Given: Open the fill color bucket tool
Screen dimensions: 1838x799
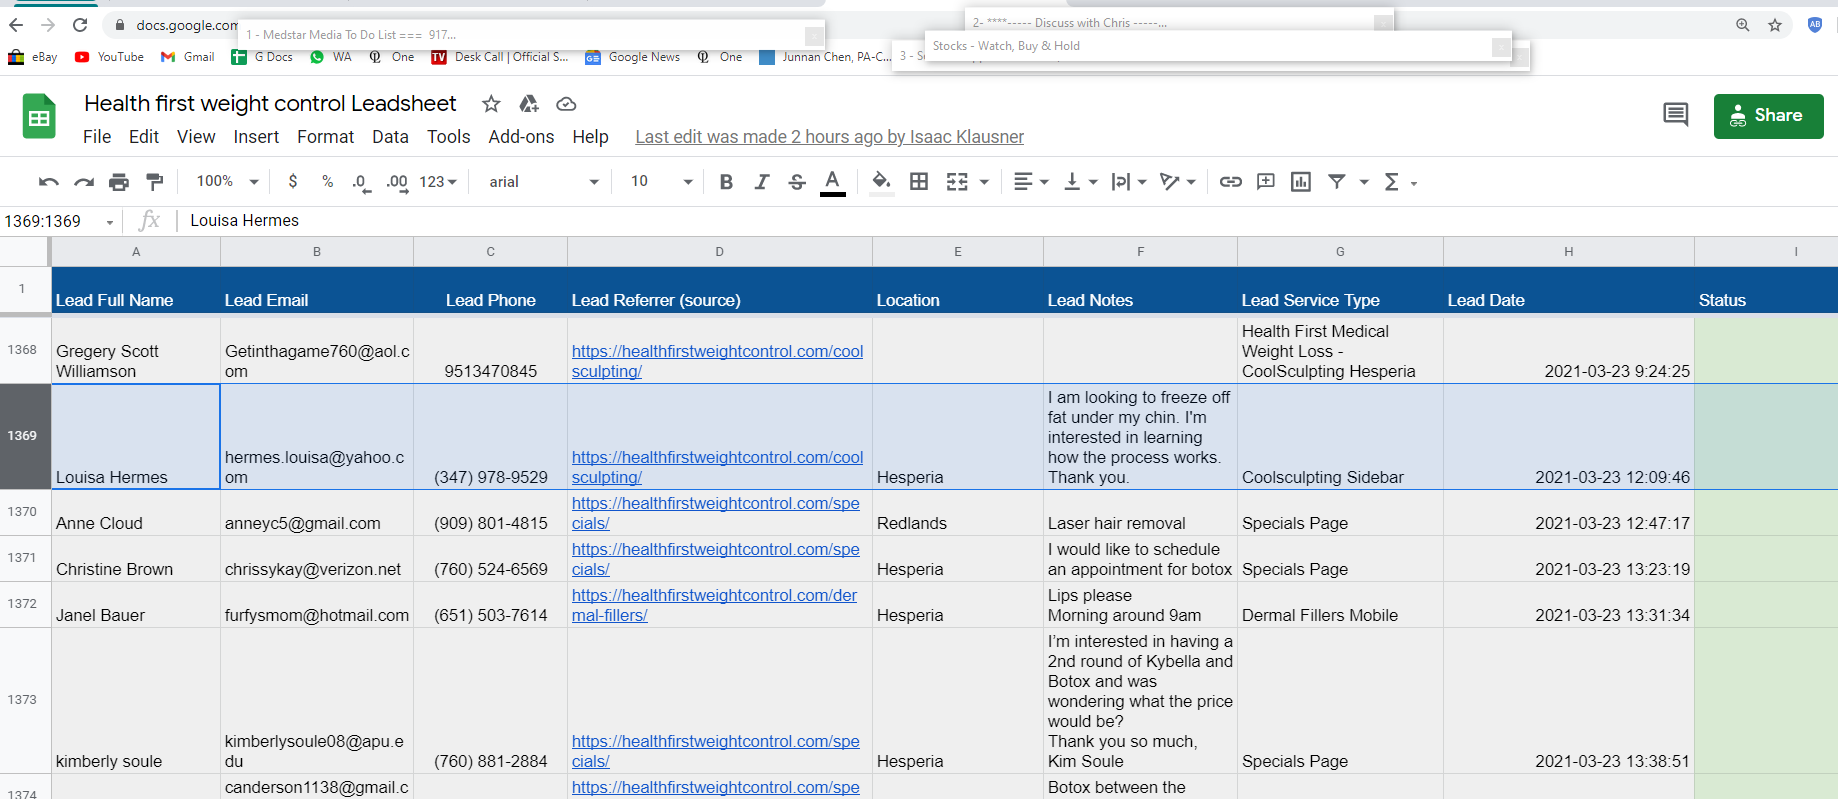Looking at the screenshot, I should [x=881, y=182].
